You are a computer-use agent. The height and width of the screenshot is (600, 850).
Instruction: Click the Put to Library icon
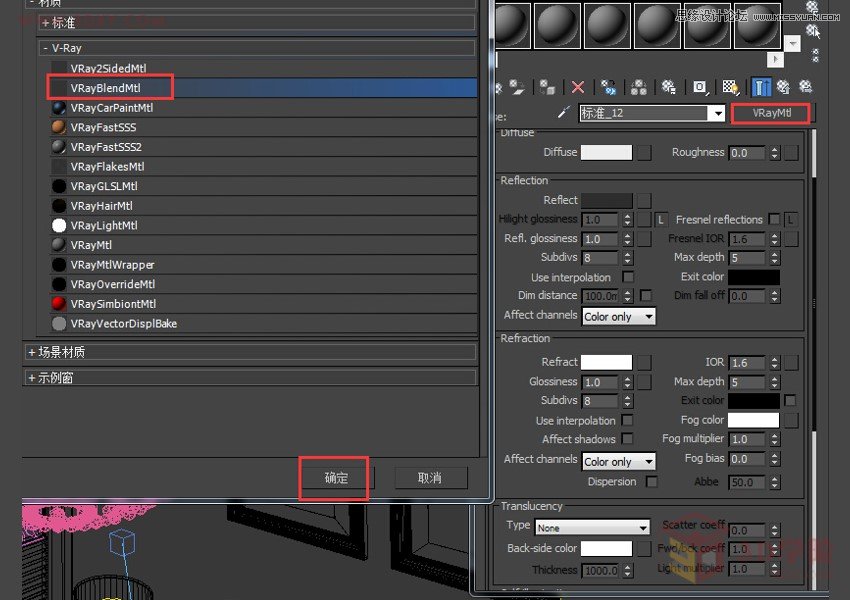(669, 86)
